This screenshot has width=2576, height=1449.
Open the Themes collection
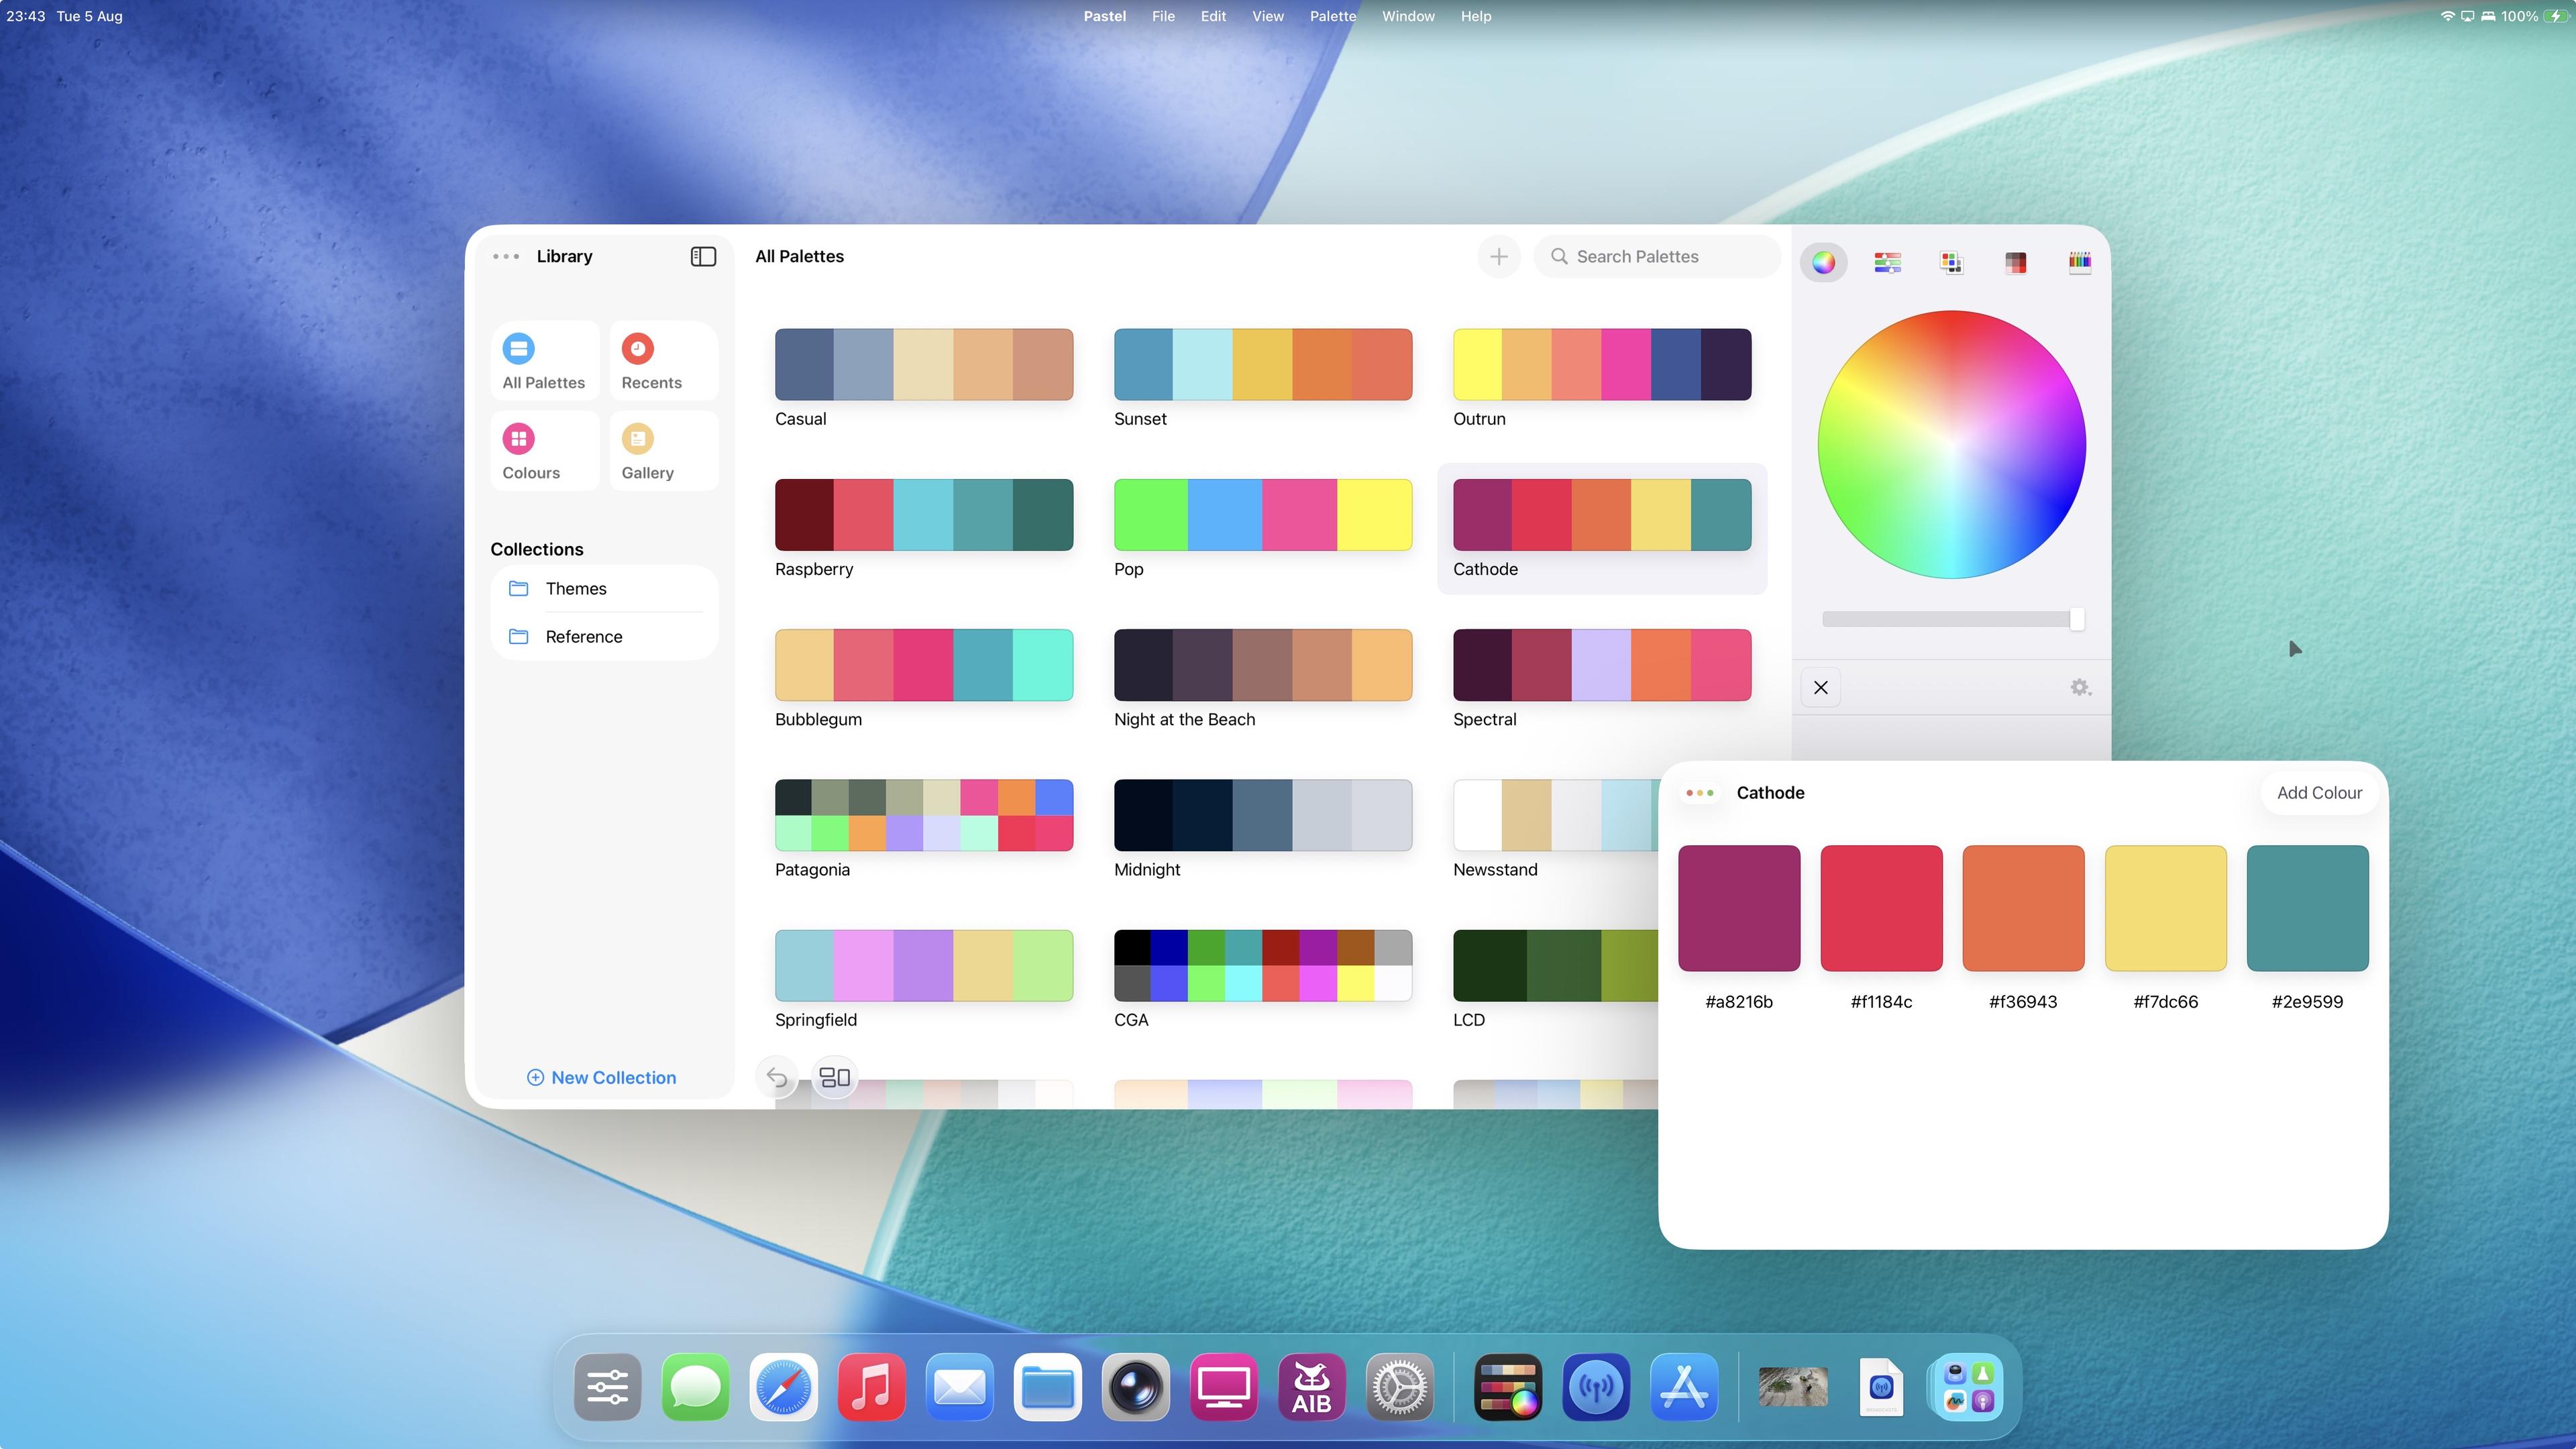click(x=604, y=589)
